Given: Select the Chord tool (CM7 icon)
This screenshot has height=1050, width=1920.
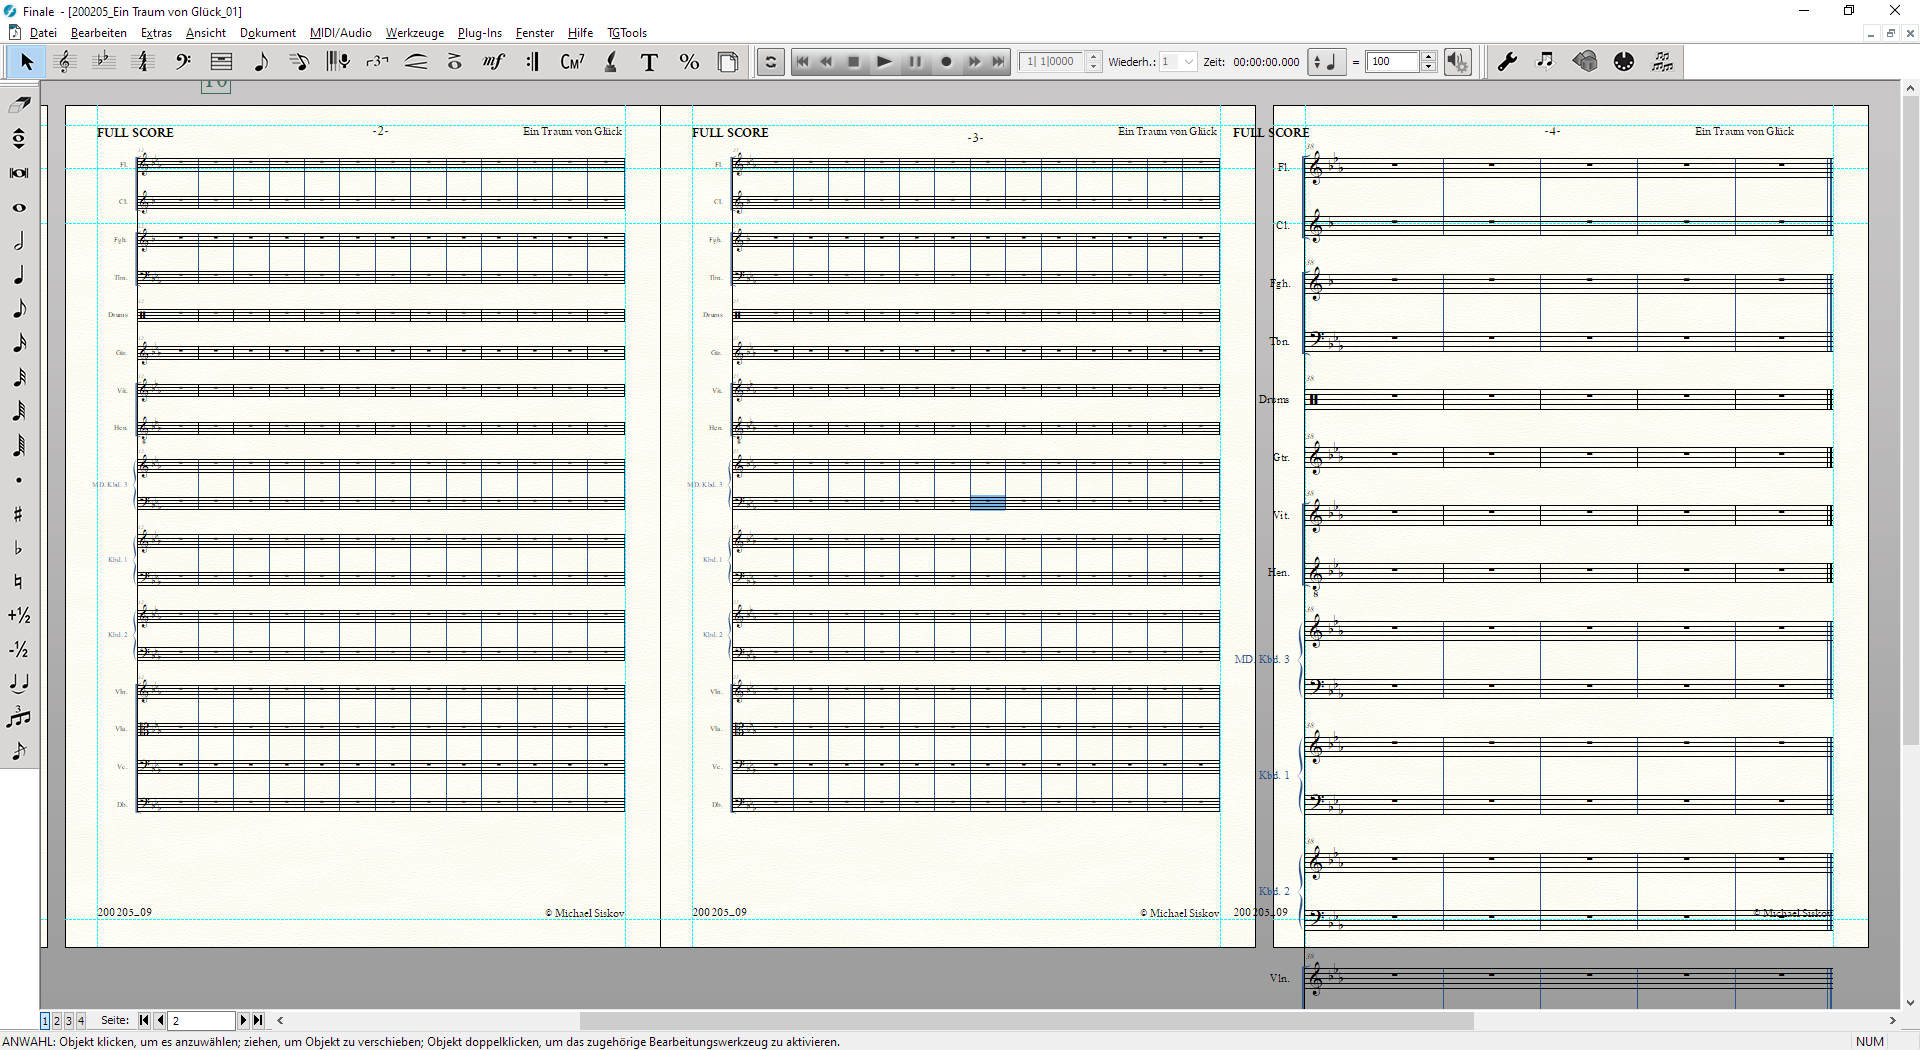Looking at the screenshot, I should (572, 62).
